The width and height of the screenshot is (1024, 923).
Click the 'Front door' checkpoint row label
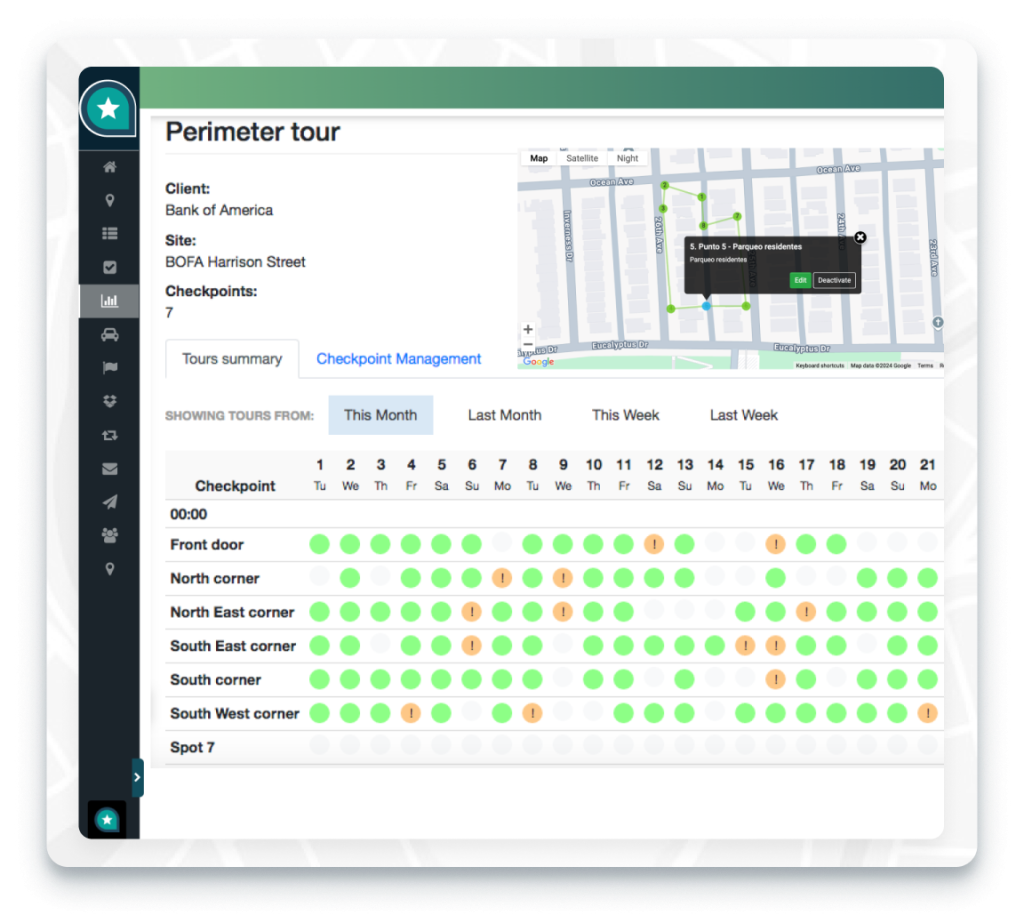[206, 545]
